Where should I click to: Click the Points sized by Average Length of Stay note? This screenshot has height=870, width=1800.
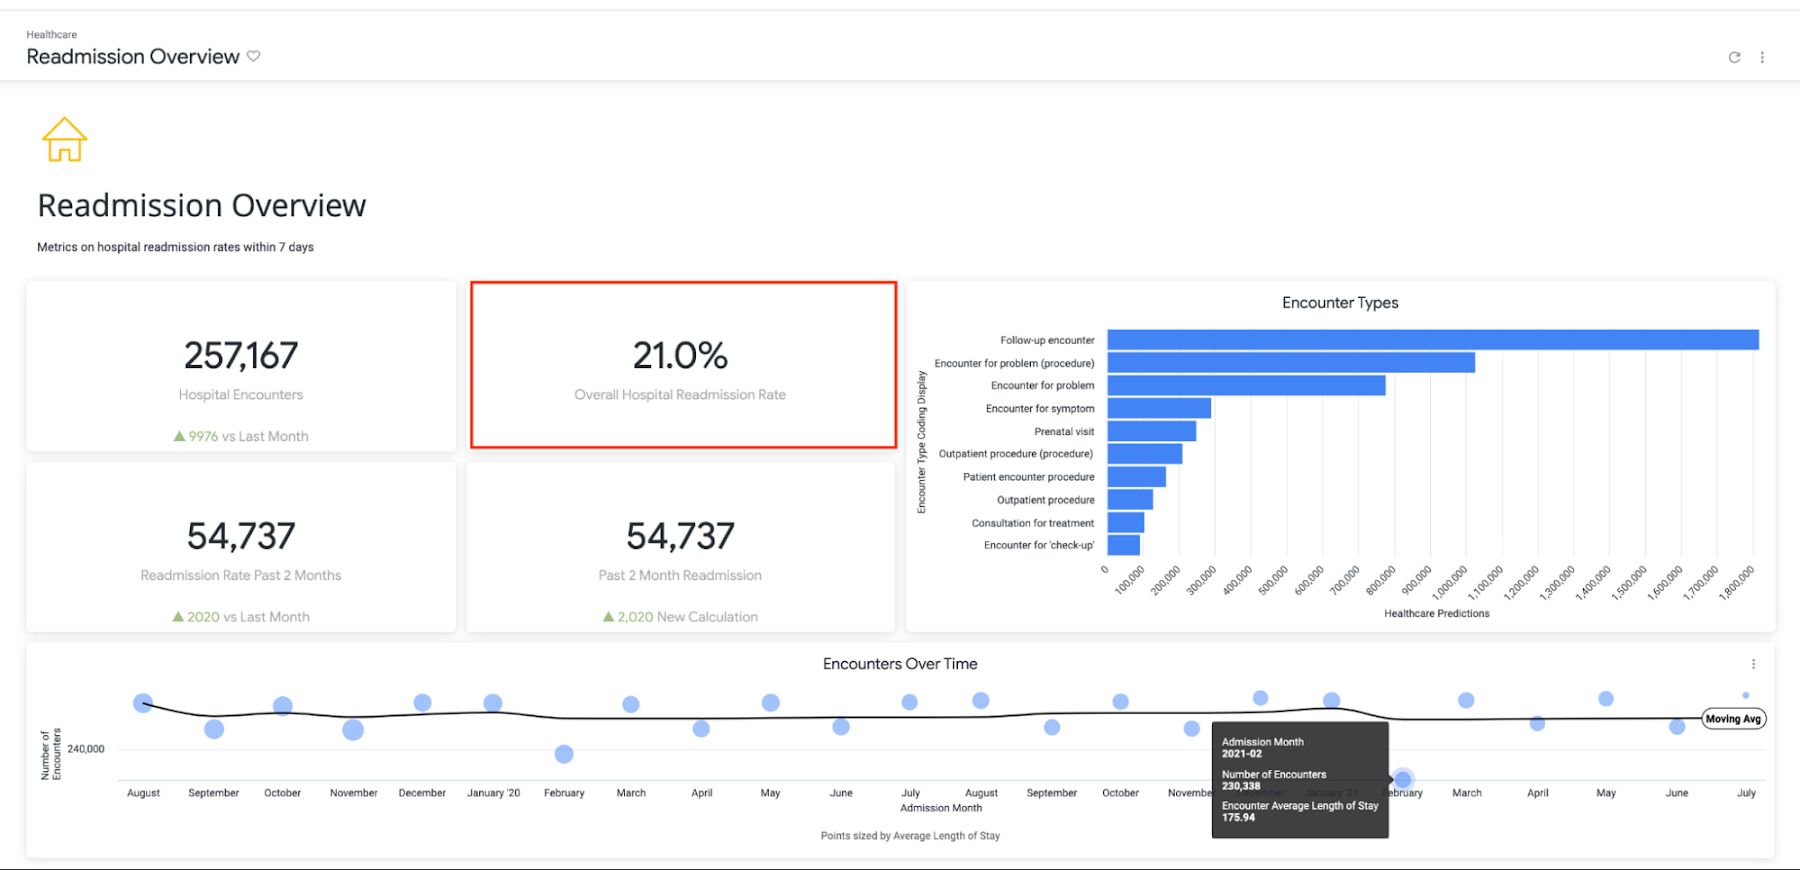pos(910,836)
